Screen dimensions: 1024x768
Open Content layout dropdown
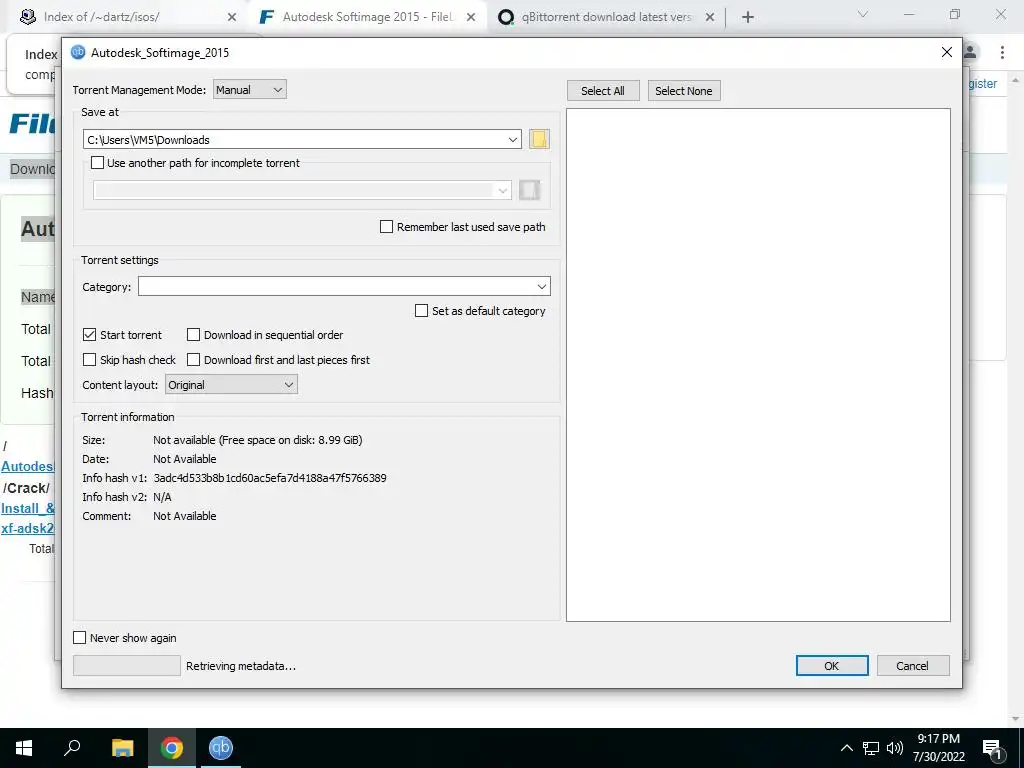pyautogui.click(x=231, y=385)
